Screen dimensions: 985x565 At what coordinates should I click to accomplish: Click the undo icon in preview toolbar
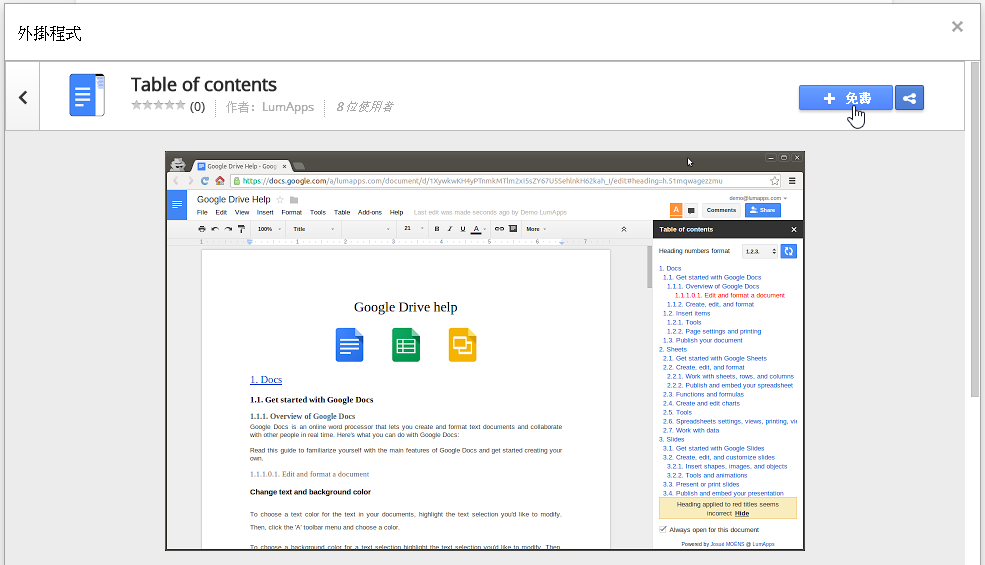[x=215, y=229]
